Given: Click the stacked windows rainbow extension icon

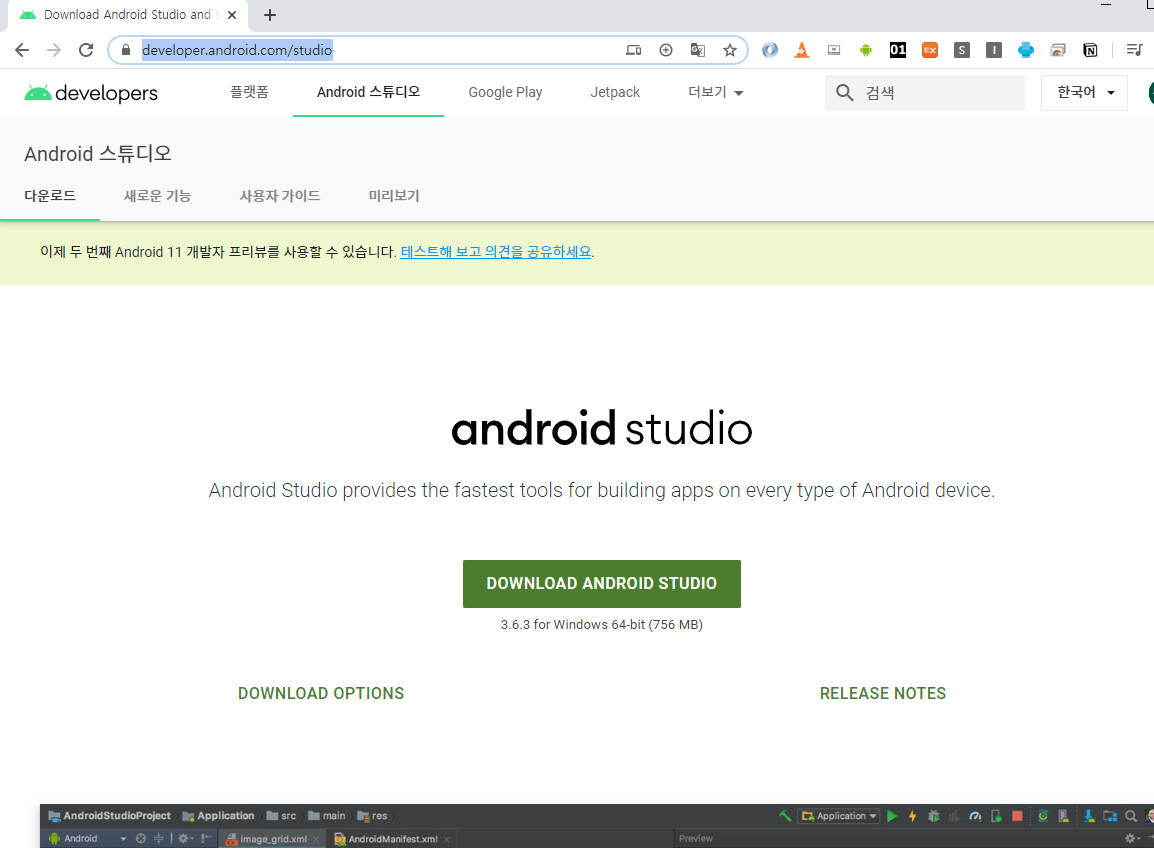Looking at the screenshot, I should click(x=1058, y=50).
